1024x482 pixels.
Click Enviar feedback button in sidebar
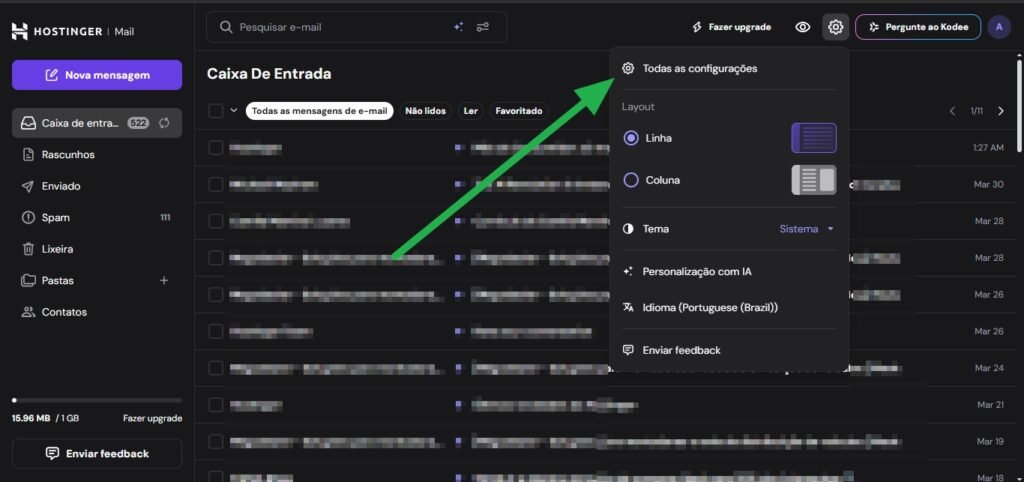point(97,453)
